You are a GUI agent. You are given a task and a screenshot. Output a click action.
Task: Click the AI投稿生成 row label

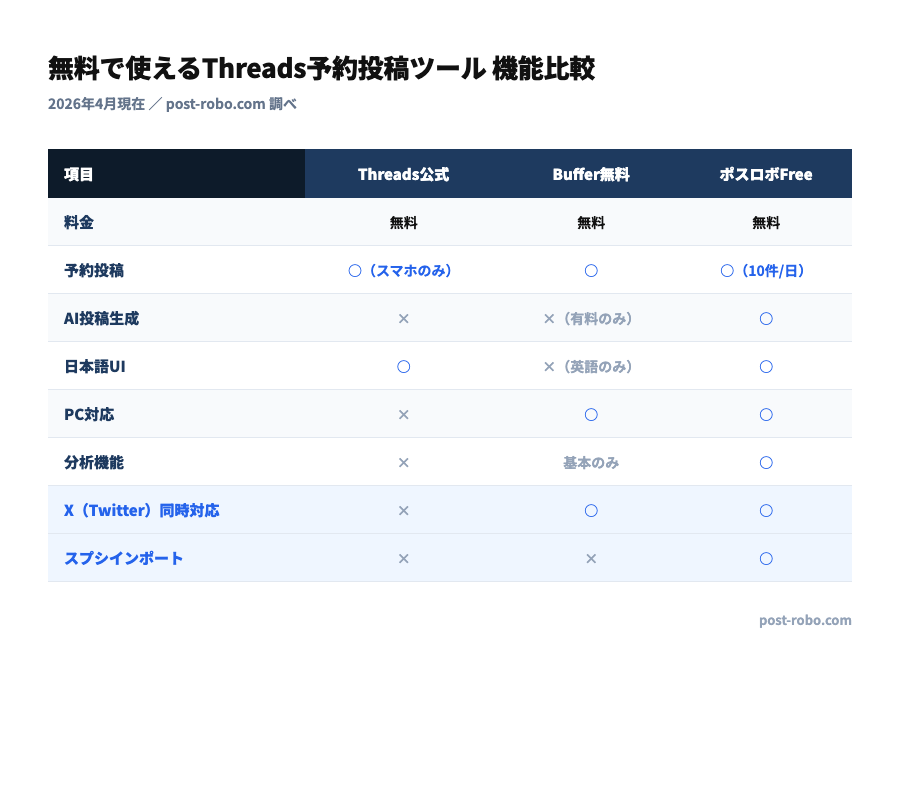[x=102, y=319]
